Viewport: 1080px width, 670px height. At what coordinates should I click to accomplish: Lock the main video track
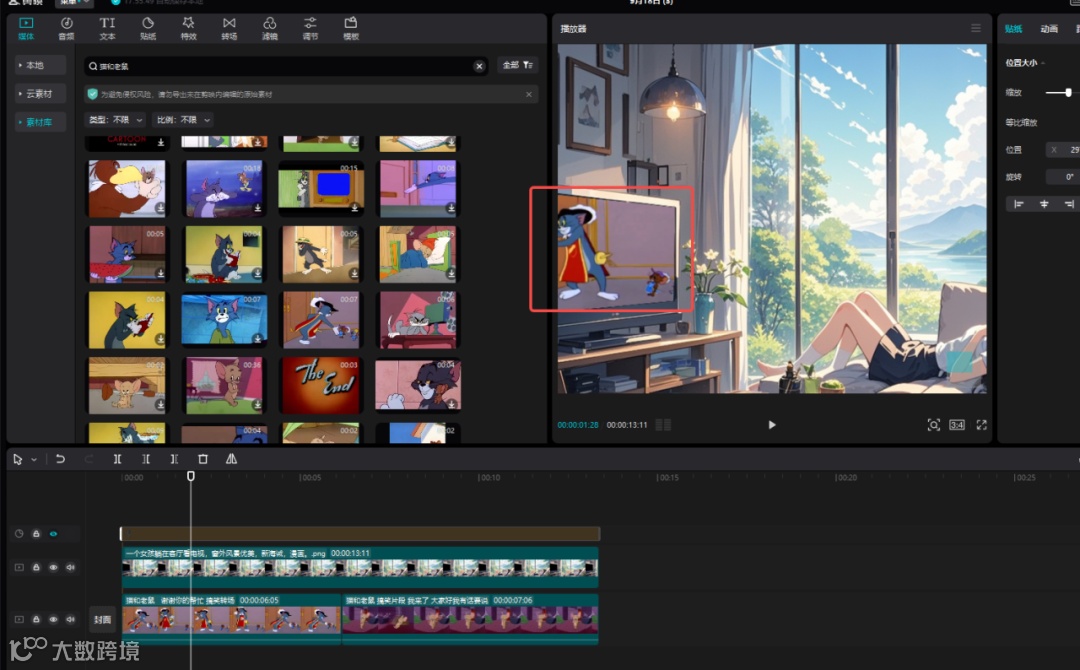[x=36, y=619]
